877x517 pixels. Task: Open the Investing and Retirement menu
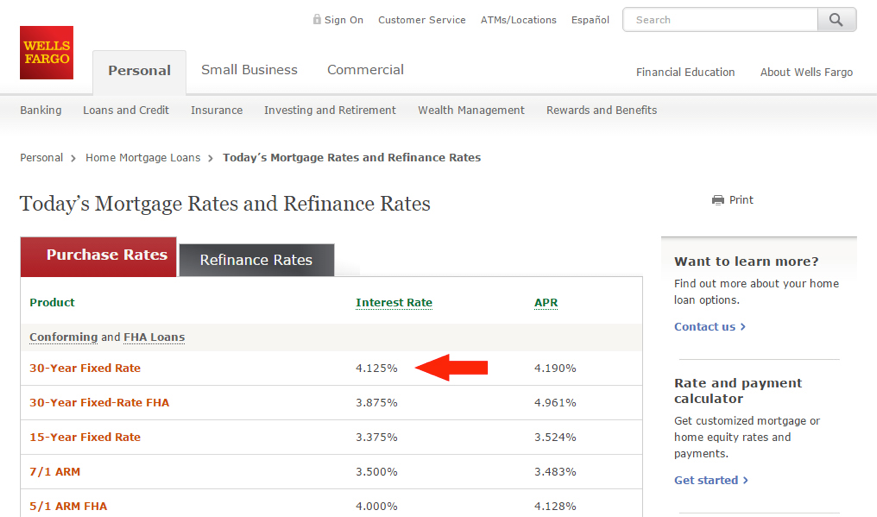click(x=330, y=110)
